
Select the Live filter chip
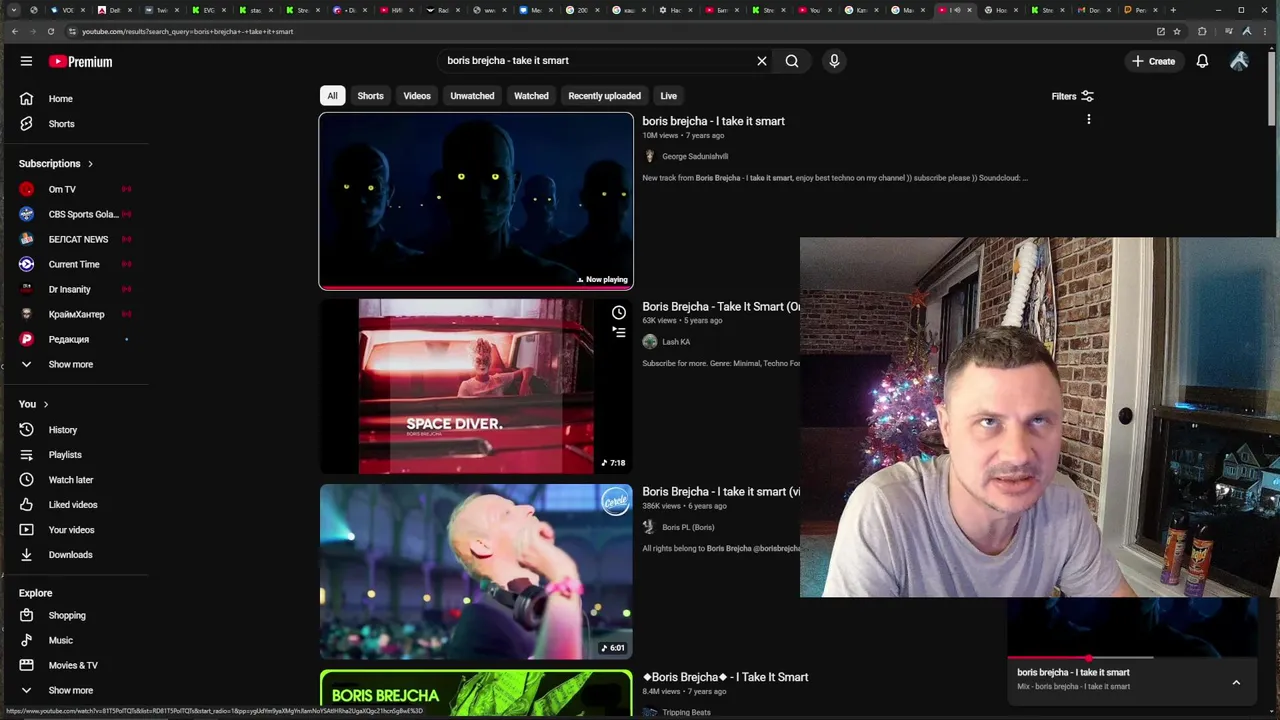[x=668, y=96]
